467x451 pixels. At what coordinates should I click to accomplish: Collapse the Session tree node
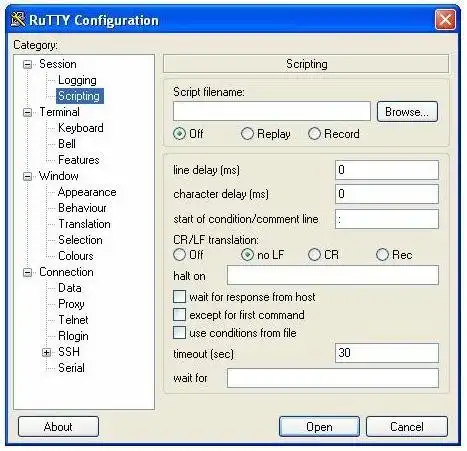pos(28,64)
